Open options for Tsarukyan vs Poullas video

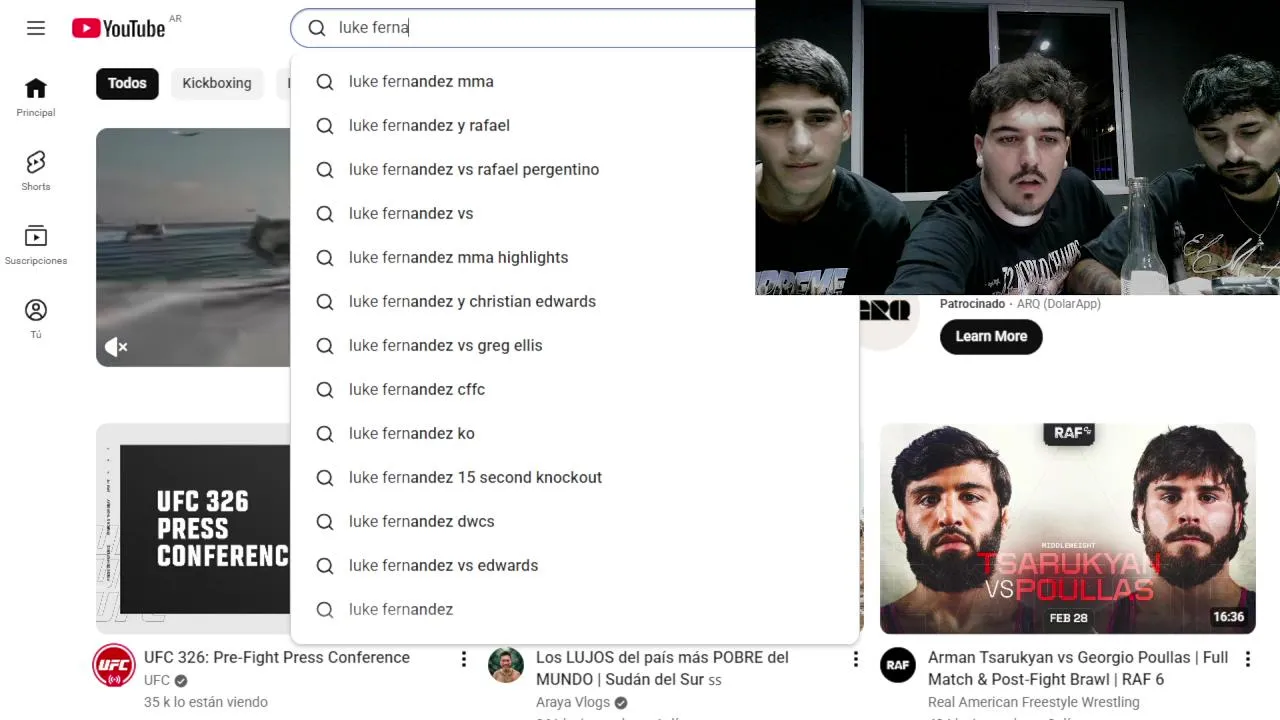click(1247, 659)
